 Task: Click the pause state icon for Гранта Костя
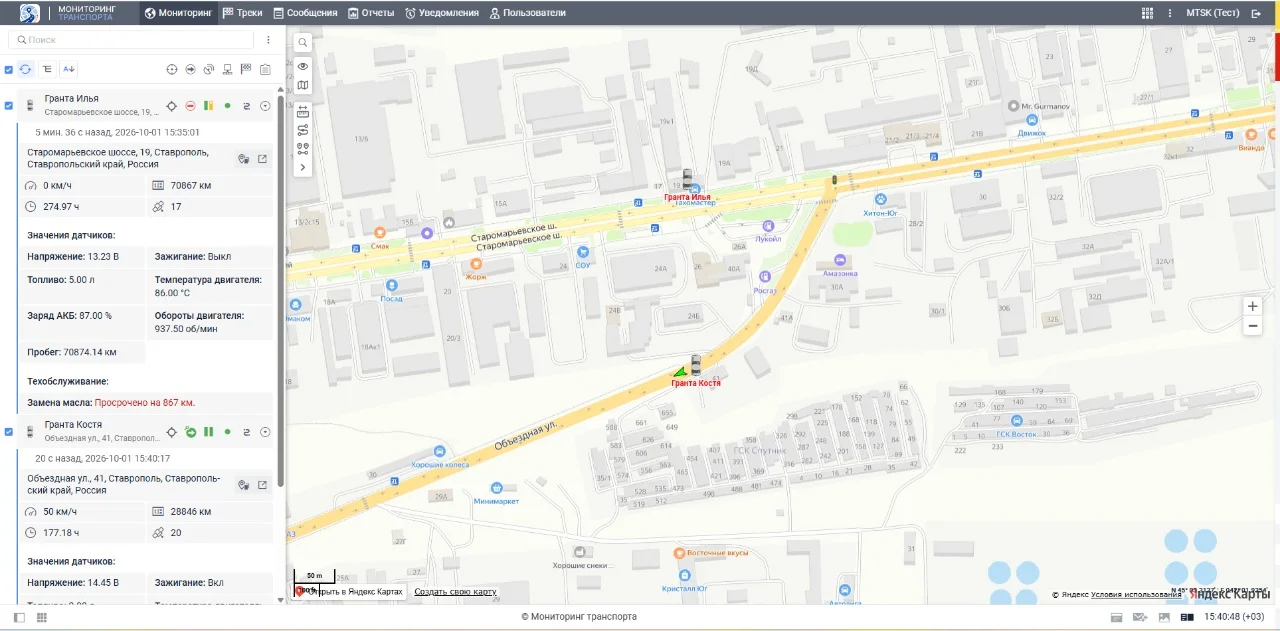click(x=209, y=432)
